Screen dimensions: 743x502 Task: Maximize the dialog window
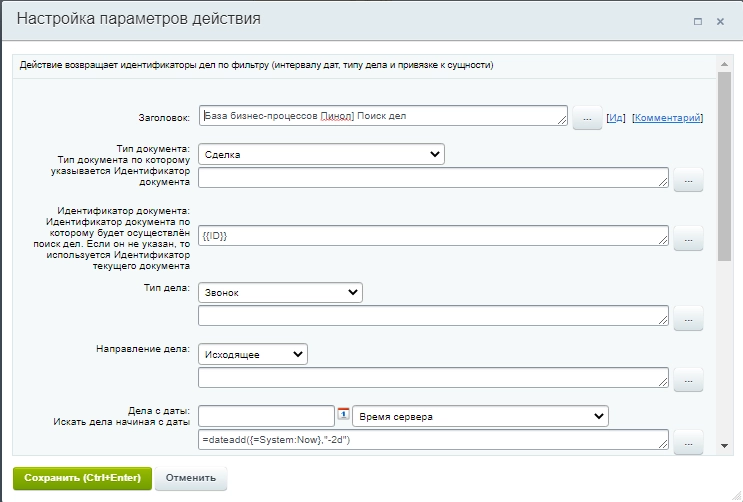point(697,20)
